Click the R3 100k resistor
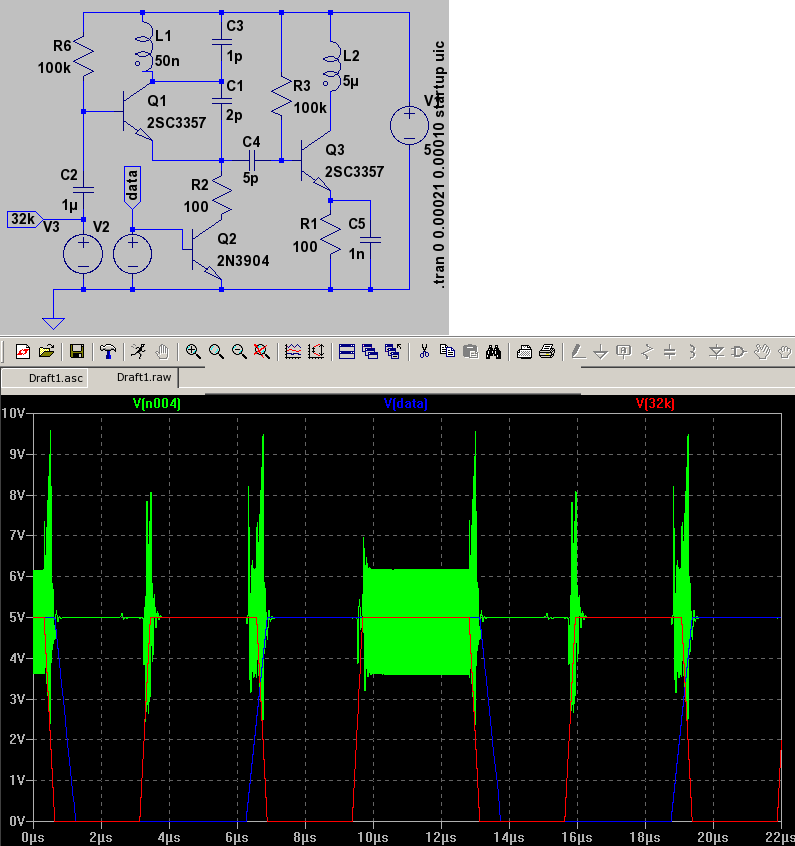This screenshot has height=846, width=795. (281, 94)
